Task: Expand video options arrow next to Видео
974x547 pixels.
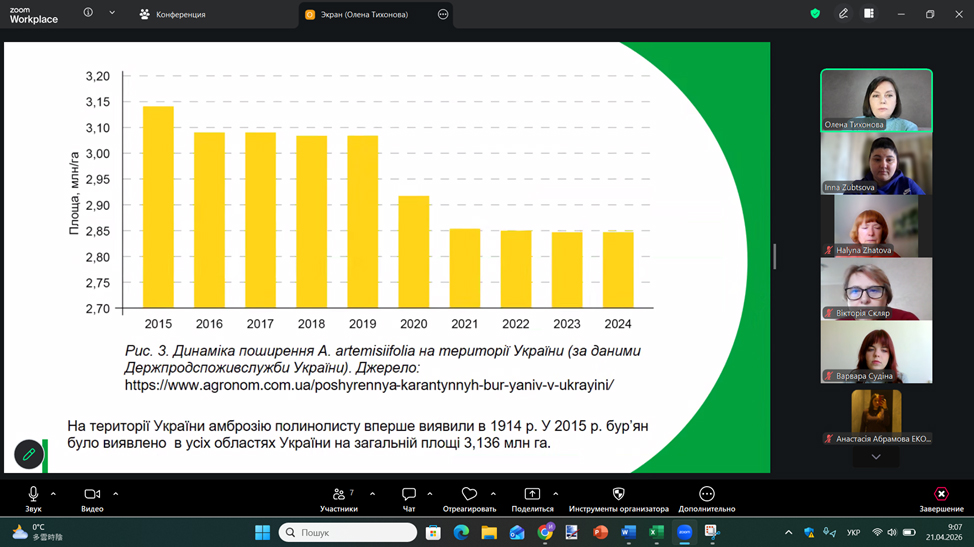Action: click(x=115, y=494)
